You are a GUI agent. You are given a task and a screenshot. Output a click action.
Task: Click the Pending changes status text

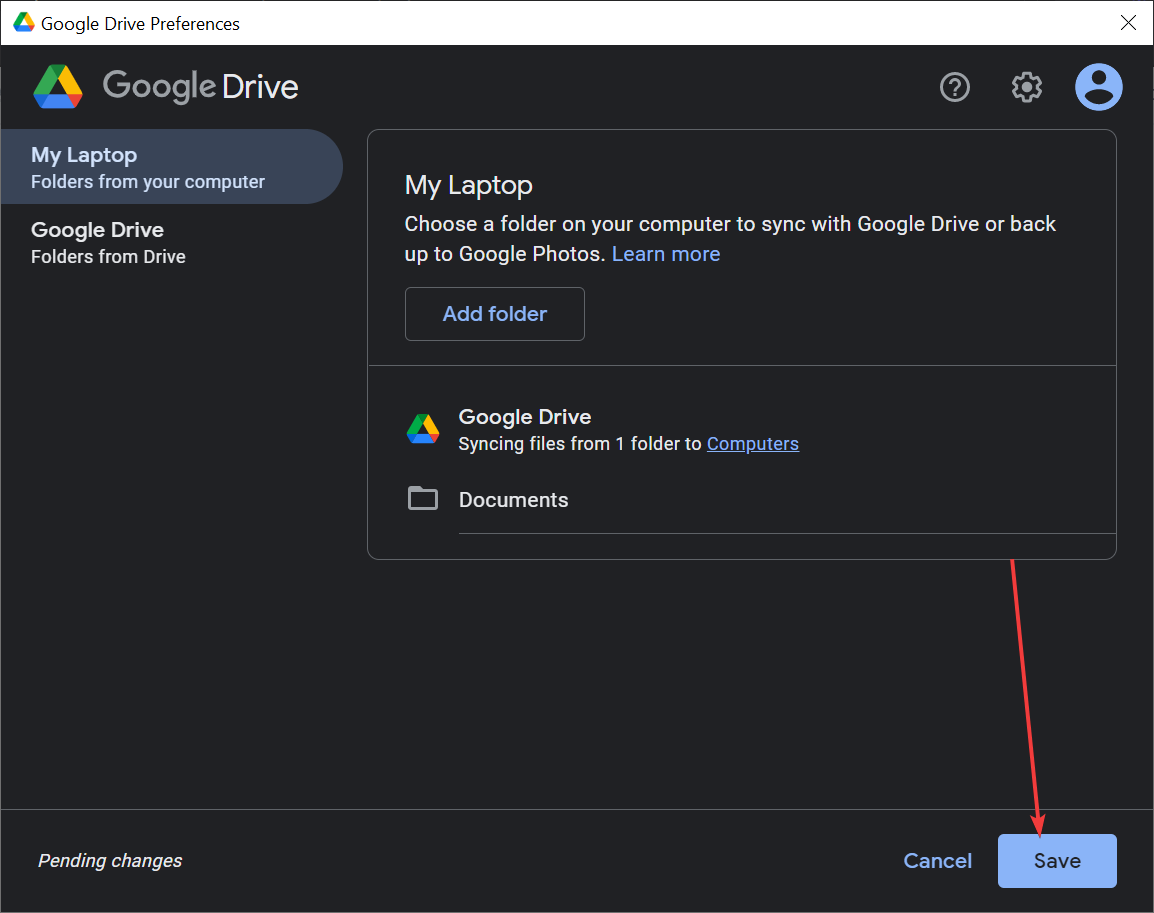click(x=110, y=861)
